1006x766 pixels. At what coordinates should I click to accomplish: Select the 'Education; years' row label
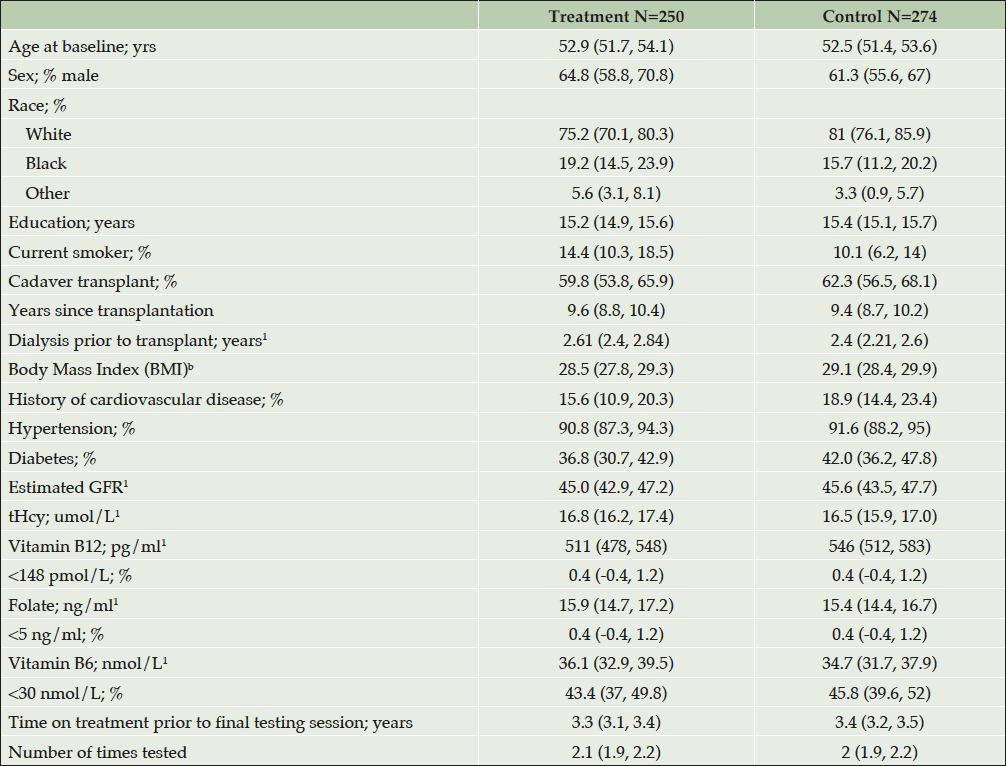71,222
